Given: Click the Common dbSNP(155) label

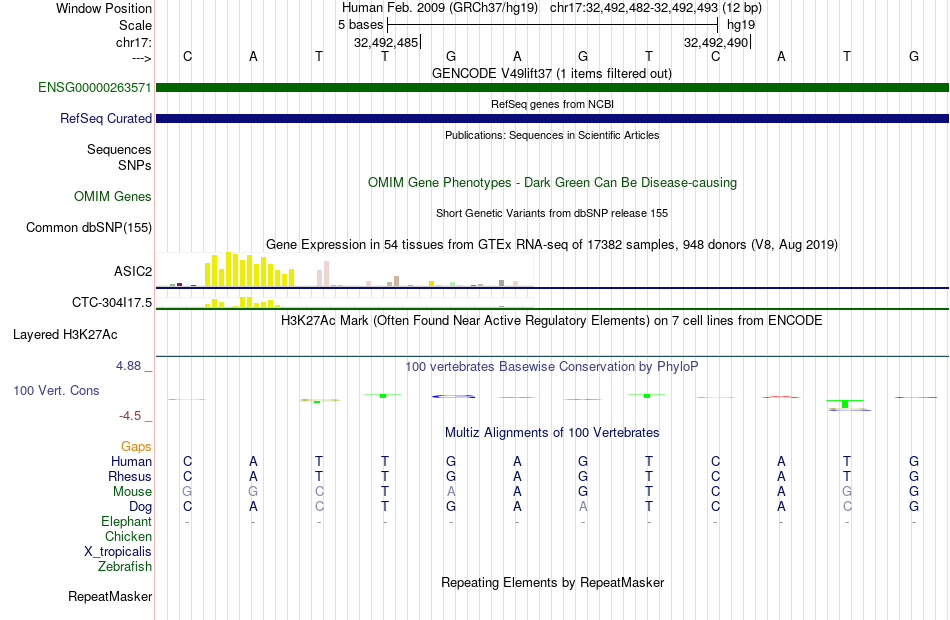Looking at the screenshot, I should pyautogui.click(x=88, y=227).
